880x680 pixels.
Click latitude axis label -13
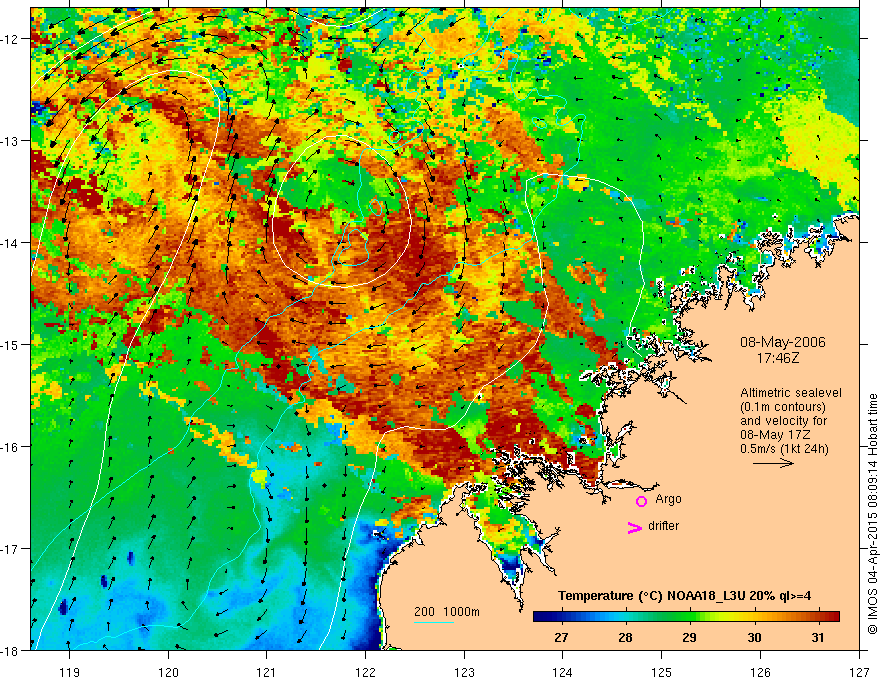(11, 140)
